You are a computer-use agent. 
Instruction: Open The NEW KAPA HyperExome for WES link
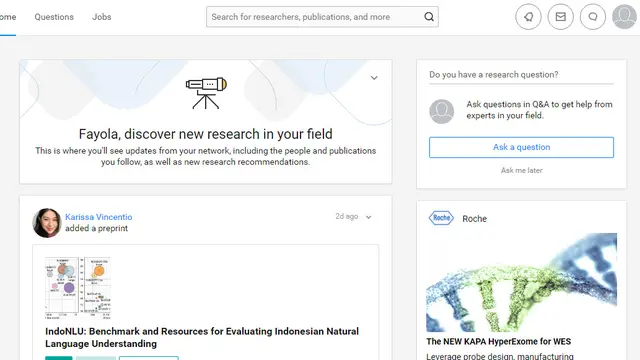point(498,341)
